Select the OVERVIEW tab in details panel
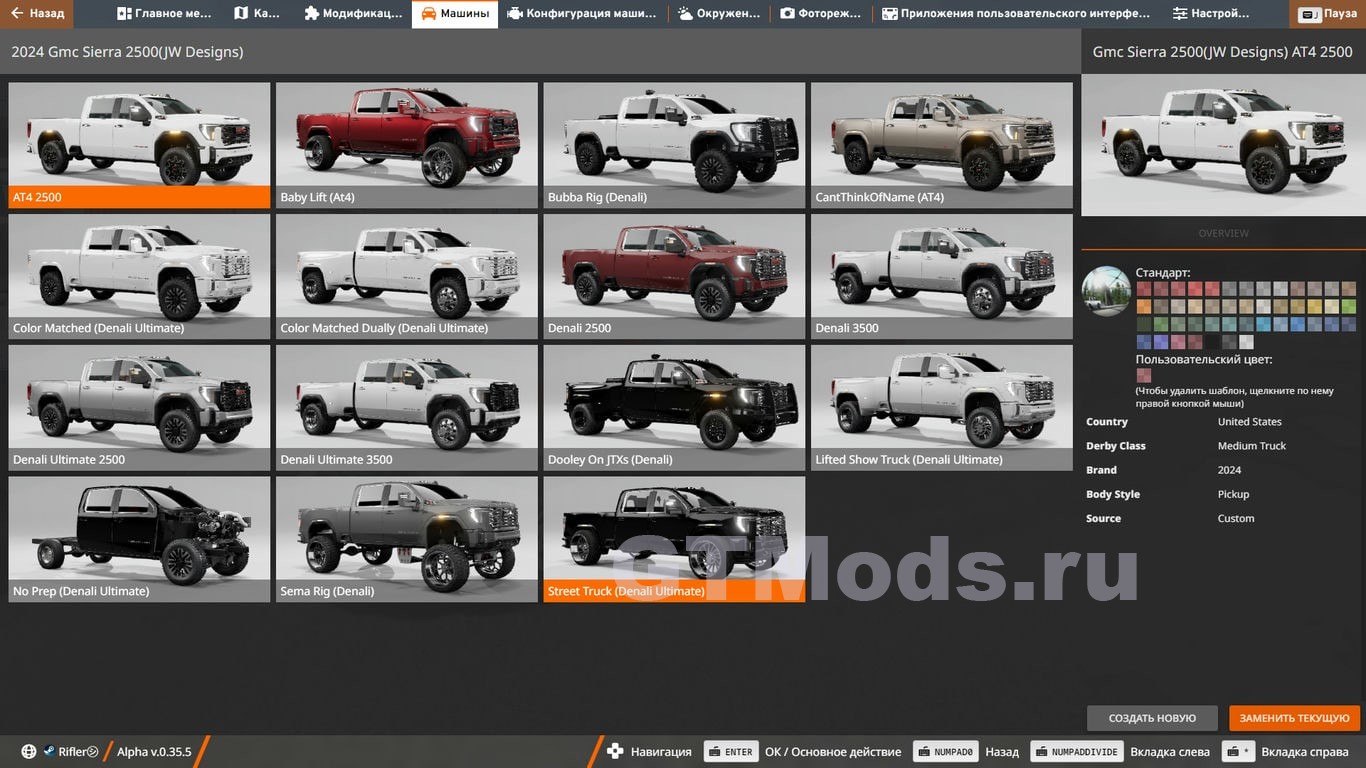Screen dimensions: 1366x768 1223,233
